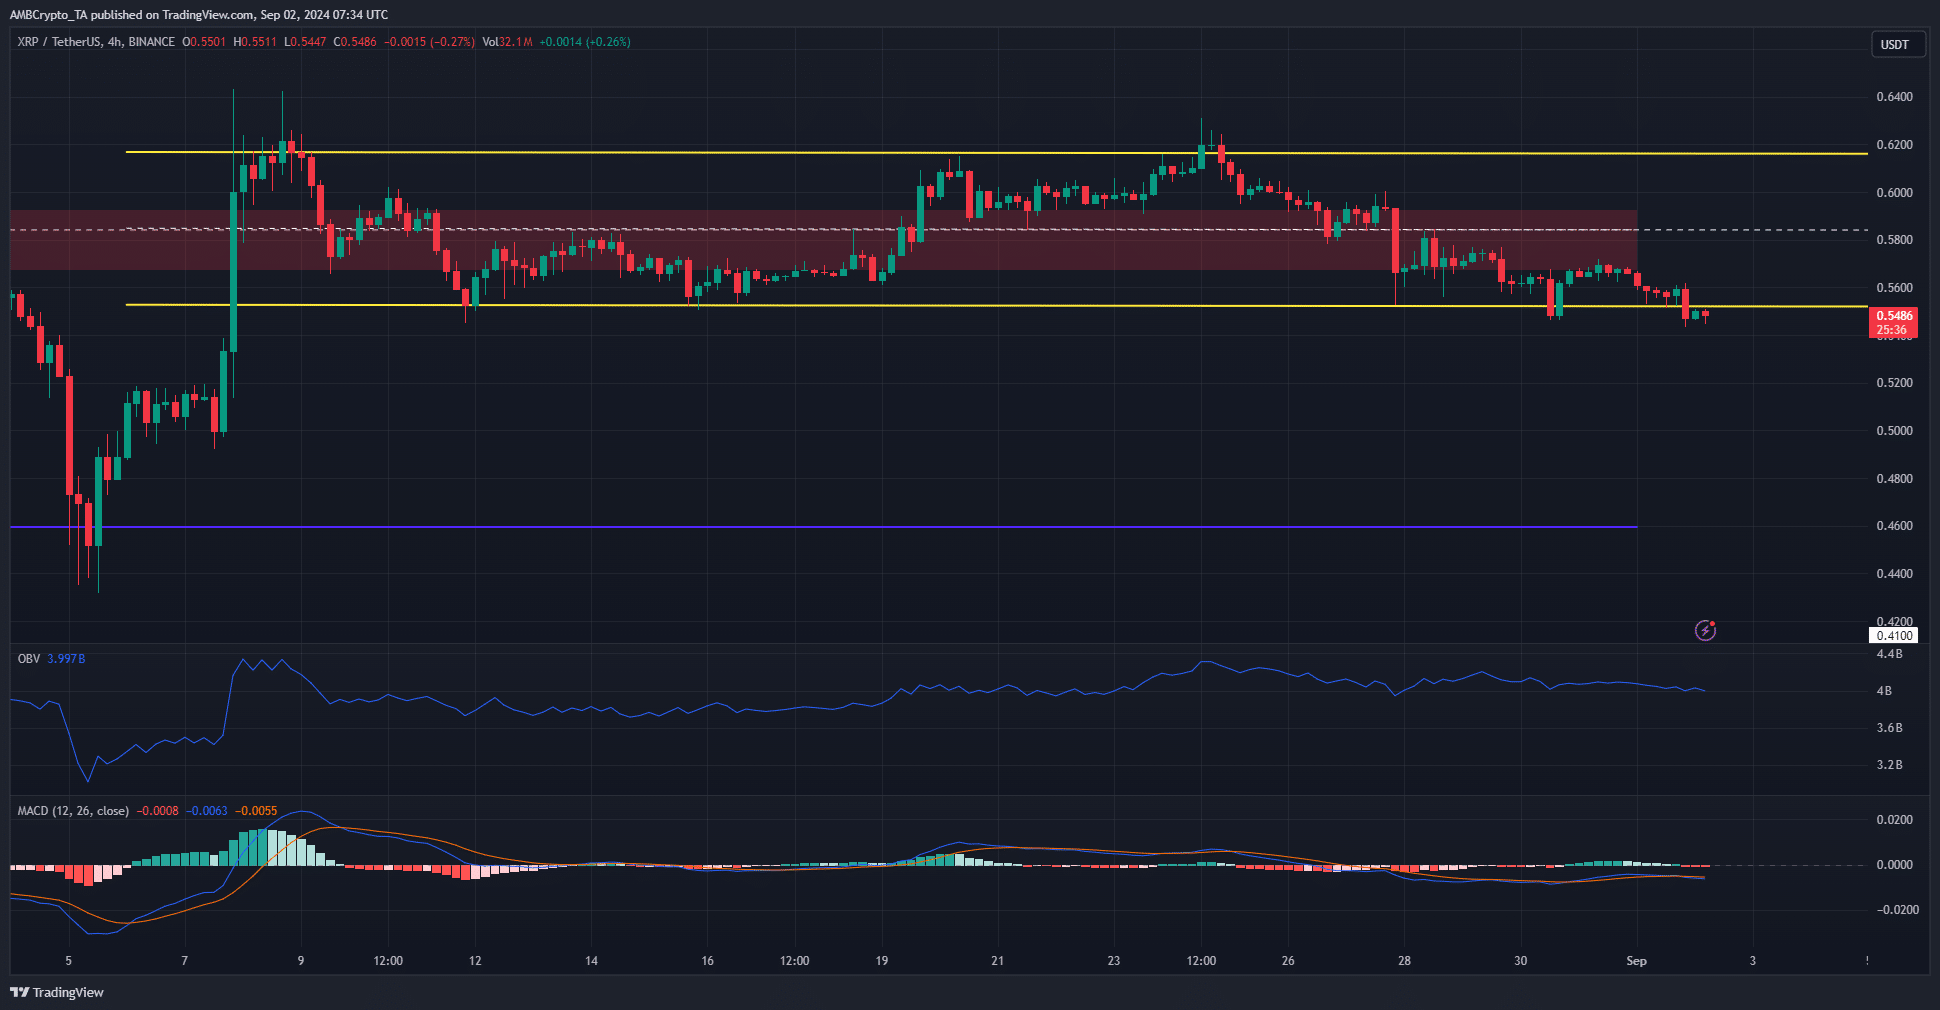Select the MACD signal value -0.0055

pos(256,811)
